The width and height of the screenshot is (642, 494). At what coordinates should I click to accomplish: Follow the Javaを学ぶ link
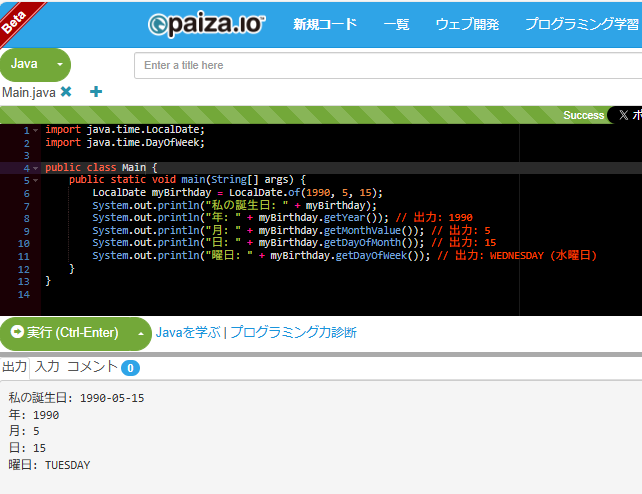(x=187, y=332)
